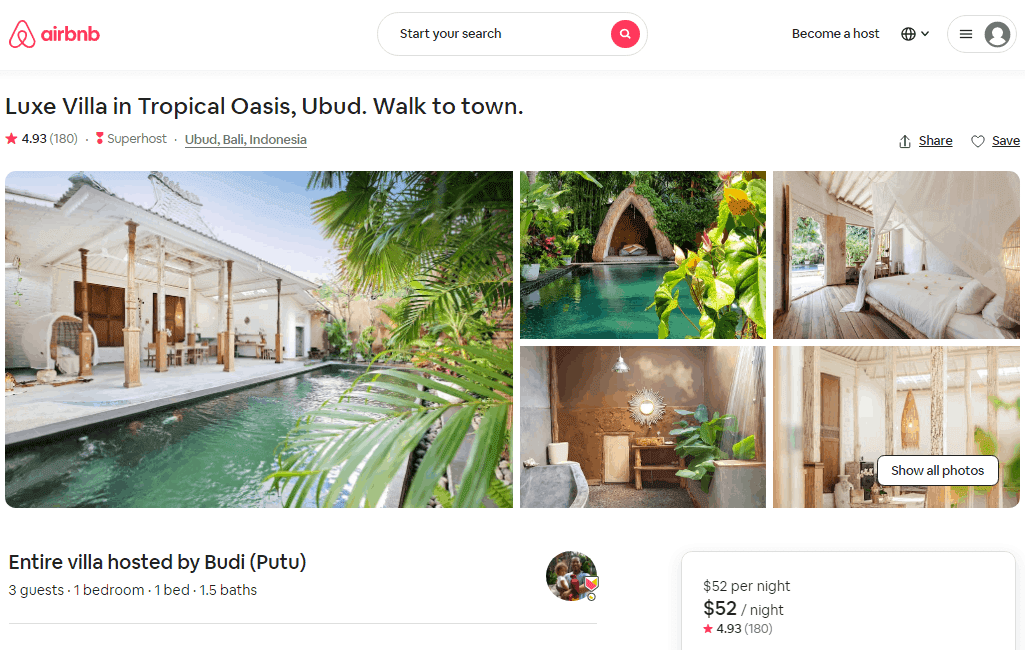1025x650 pixels.
Task: Open the main villa pool photo
Action: point(259,339)
